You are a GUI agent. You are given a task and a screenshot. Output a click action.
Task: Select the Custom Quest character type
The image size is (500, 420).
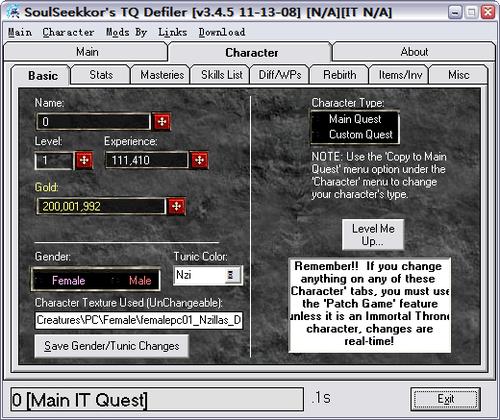(355, 134)
